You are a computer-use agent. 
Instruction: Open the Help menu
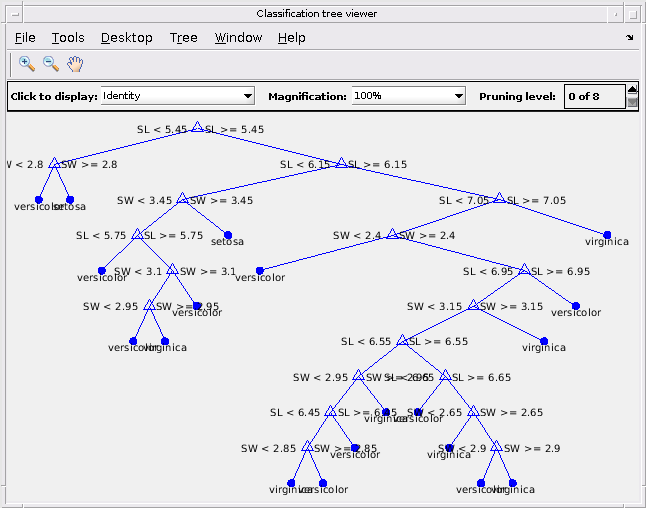pos(292,37)
